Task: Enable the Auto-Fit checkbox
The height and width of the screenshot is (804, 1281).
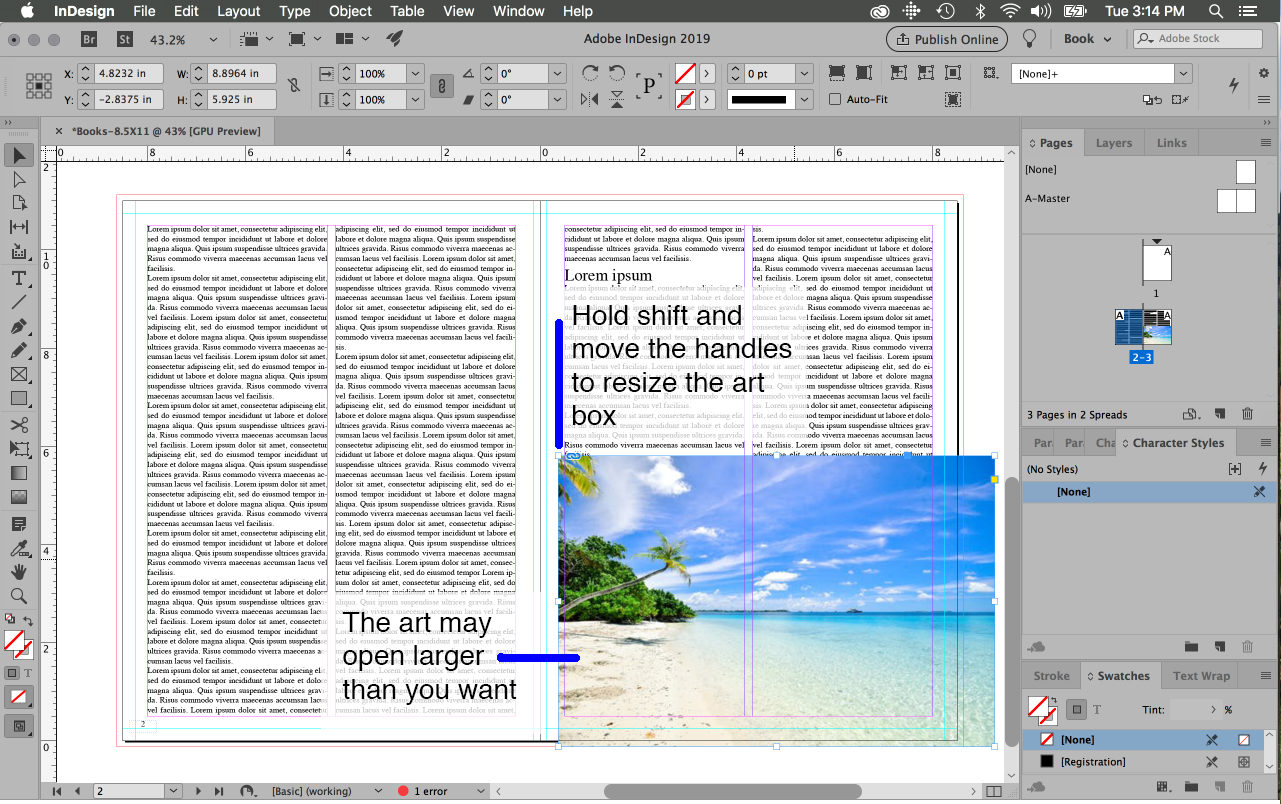Action: [835, 99]
